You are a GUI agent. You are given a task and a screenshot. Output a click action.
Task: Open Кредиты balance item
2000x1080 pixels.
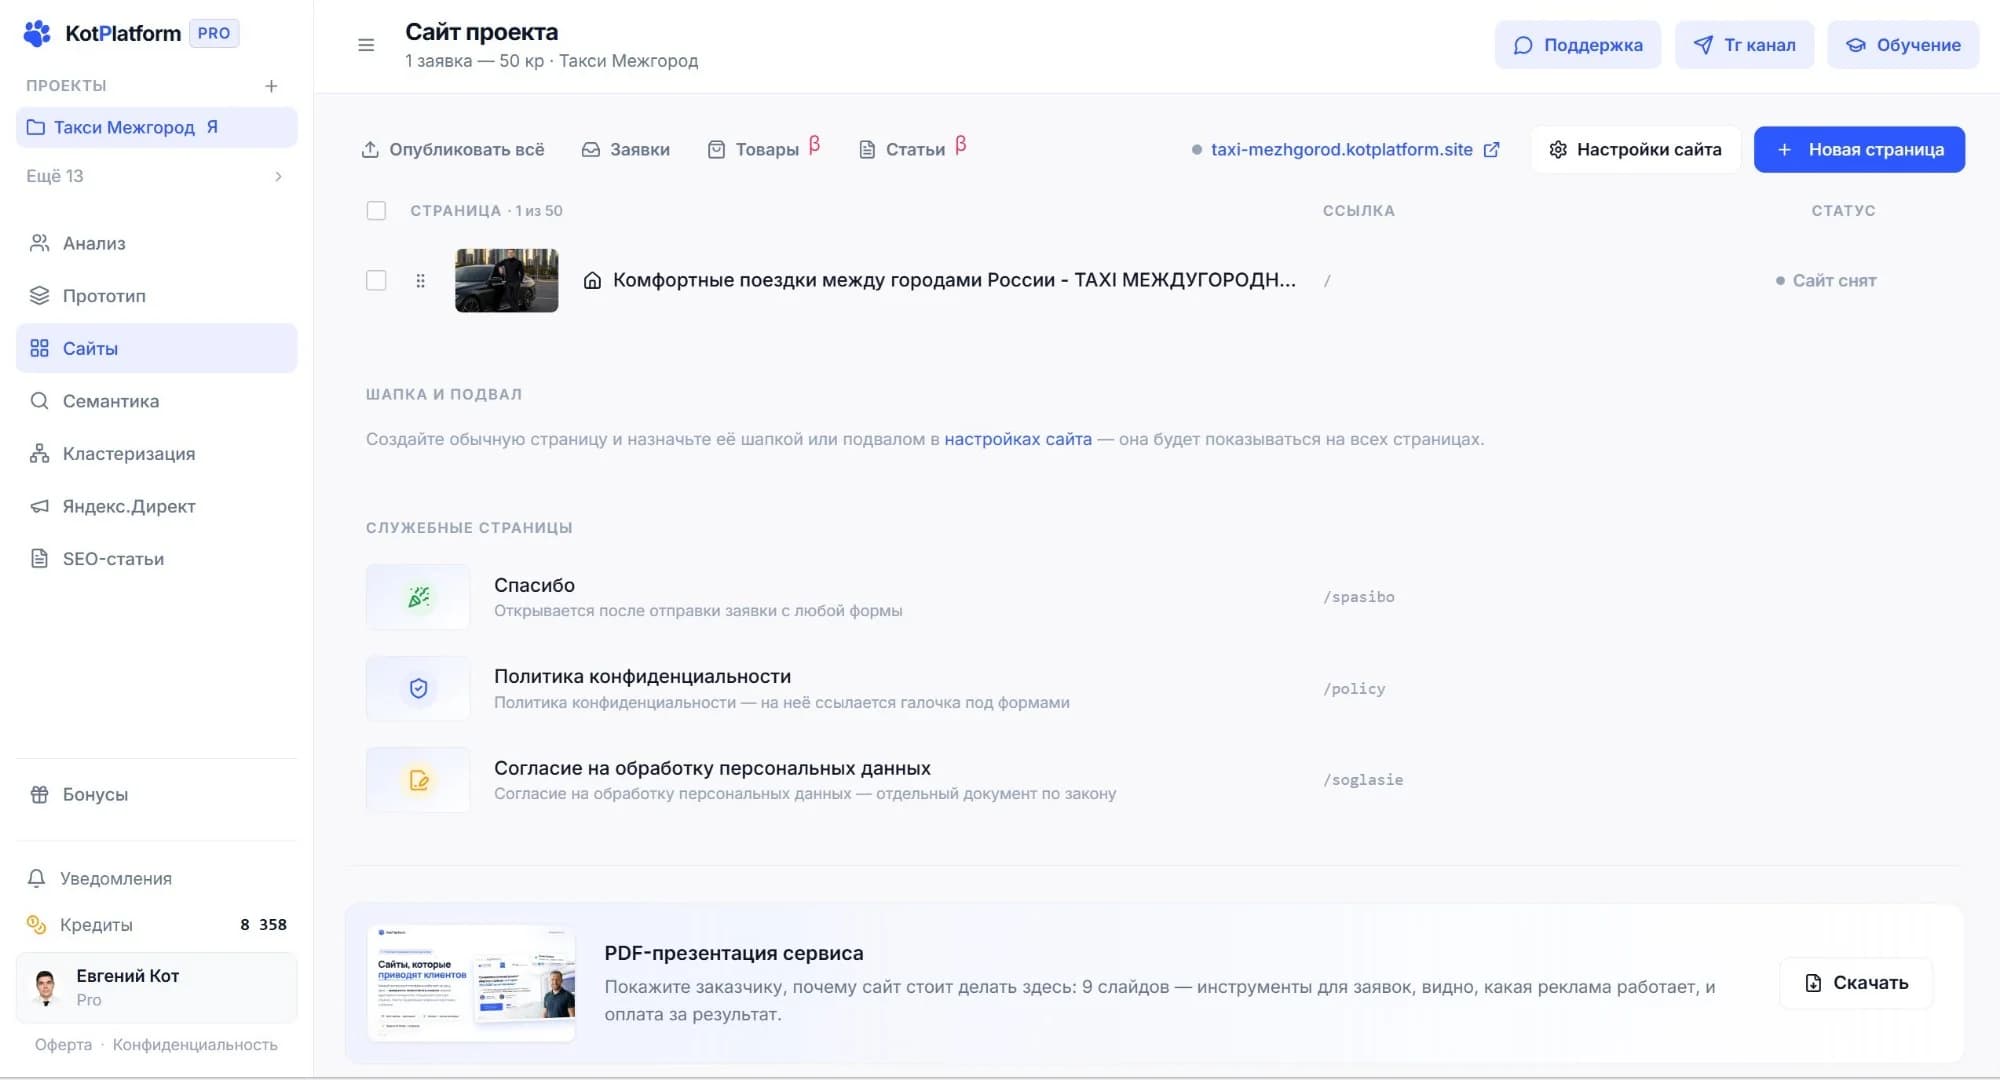(x=156, y=925)
